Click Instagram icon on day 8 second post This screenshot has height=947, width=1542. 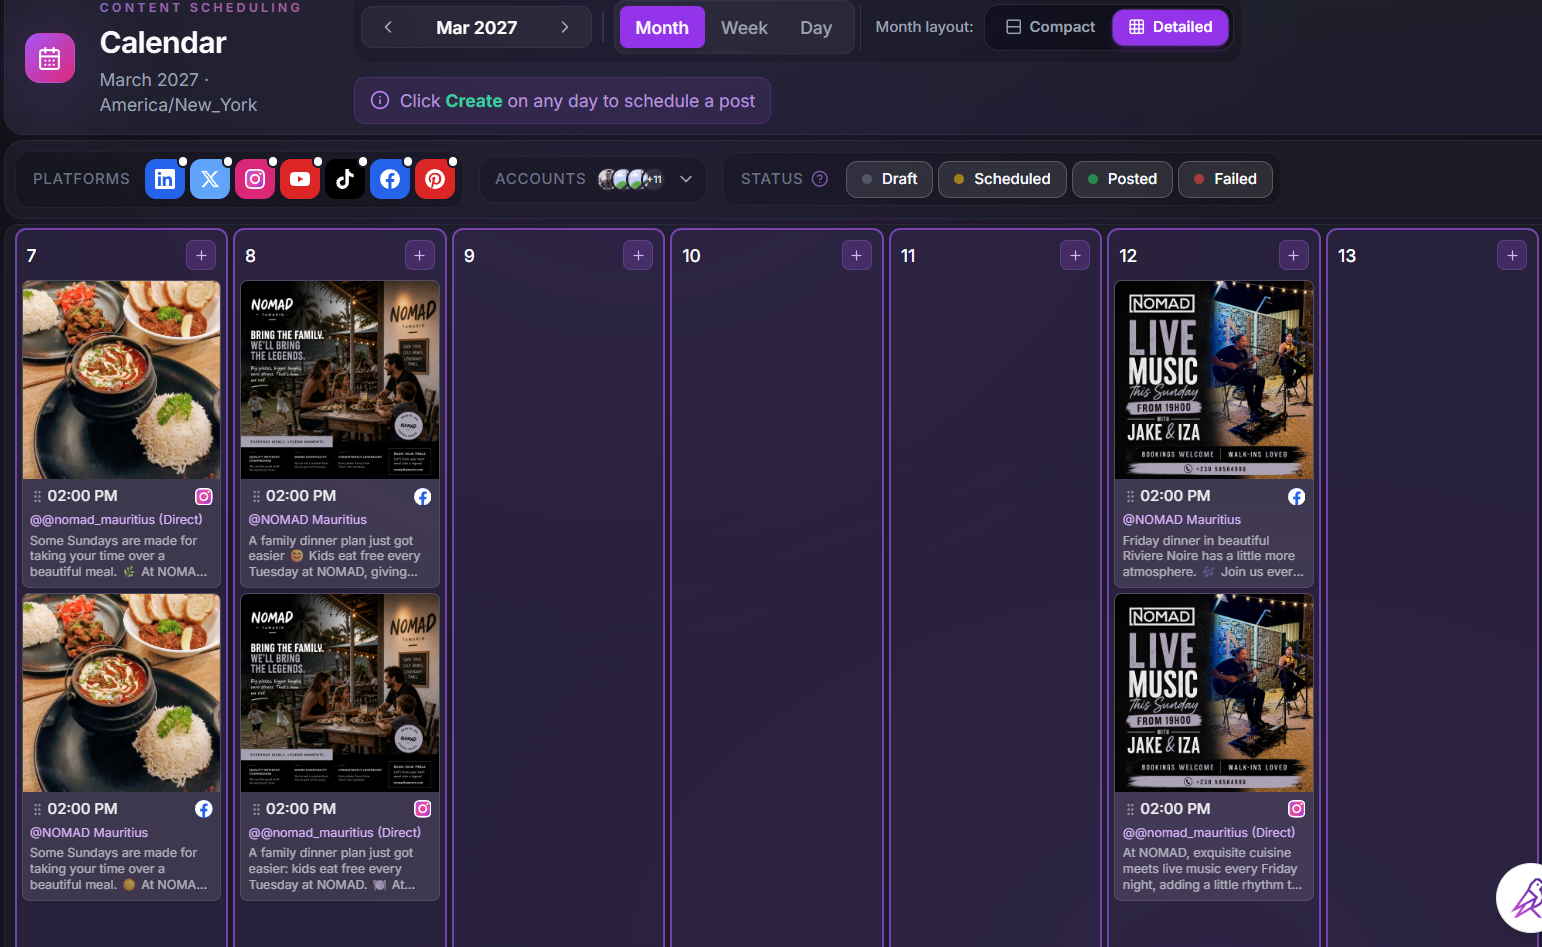[423, 809]
